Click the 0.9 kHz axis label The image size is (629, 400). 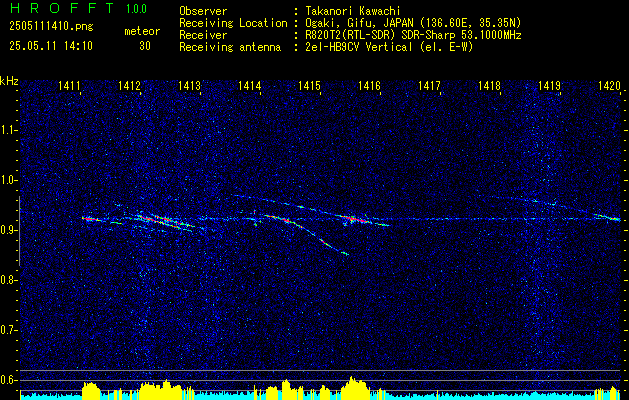tap(8, 230)
